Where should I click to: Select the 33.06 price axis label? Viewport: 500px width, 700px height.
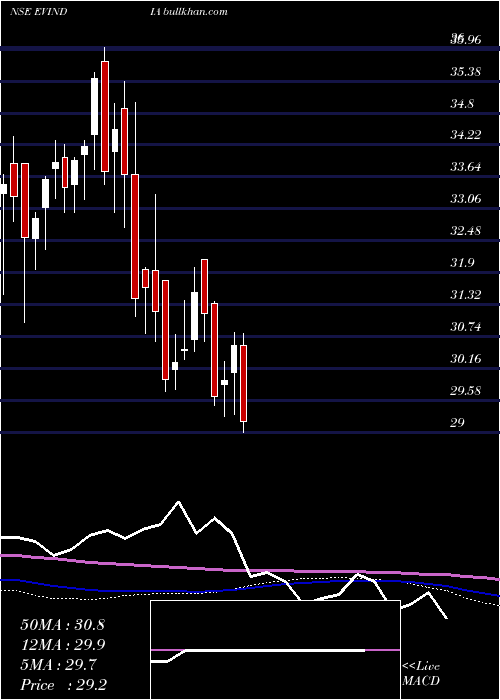pos(466,199)
